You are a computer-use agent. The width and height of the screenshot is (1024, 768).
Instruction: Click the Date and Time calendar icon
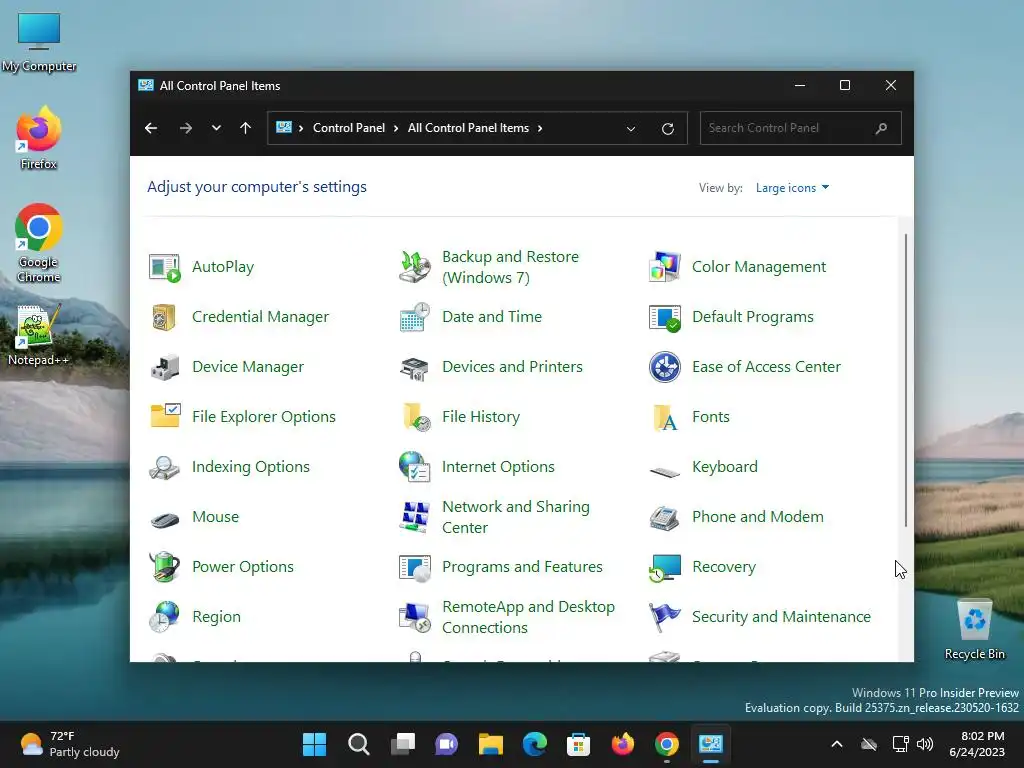point(415,317)
